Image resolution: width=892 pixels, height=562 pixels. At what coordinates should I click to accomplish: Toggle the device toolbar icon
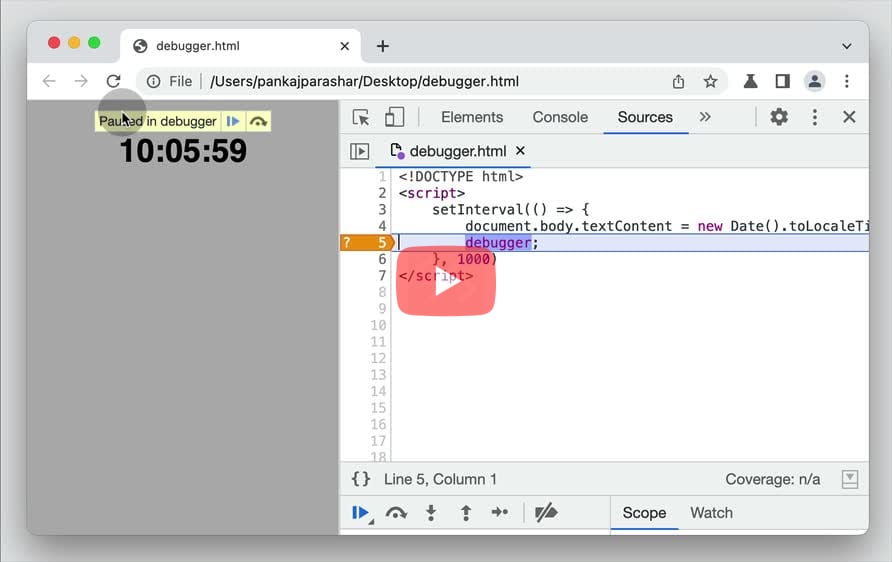click(394, 117)
